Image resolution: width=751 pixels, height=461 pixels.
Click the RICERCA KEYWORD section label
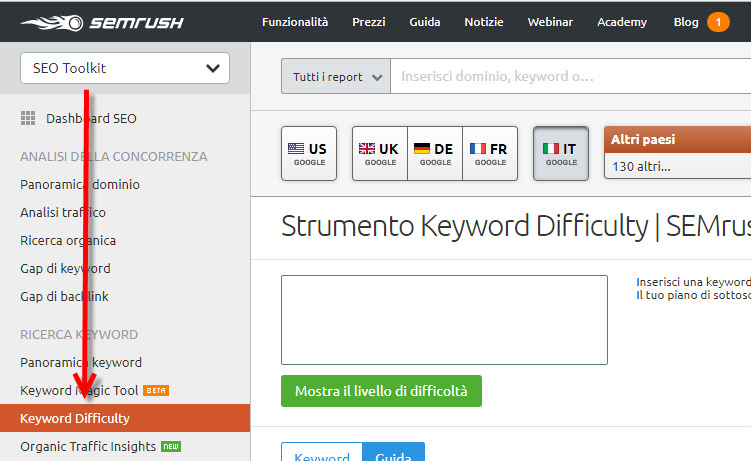pos(79,334)
